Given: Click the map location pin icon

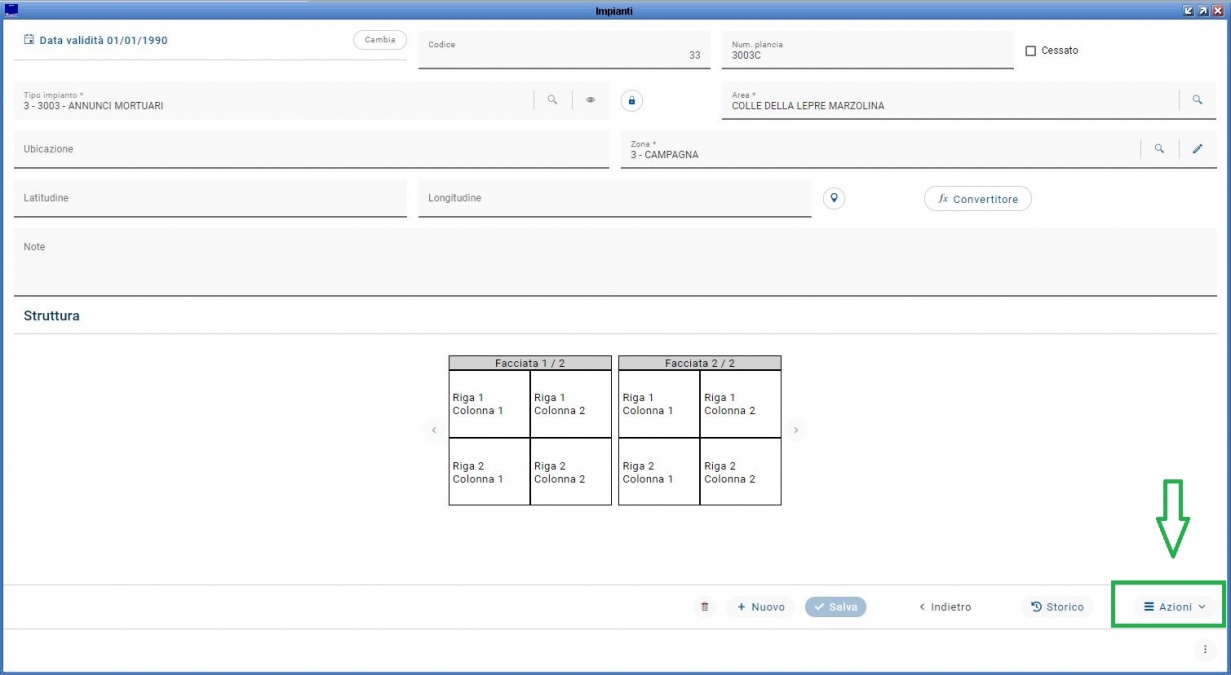Looking at the screenshot, I should (834, 198).
